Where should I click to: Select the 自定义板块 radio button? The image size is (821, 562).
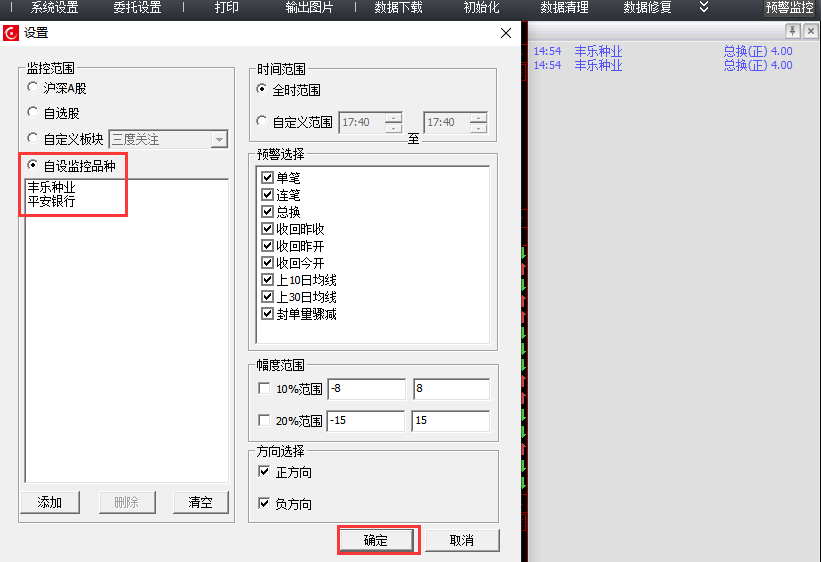point(32,138)
